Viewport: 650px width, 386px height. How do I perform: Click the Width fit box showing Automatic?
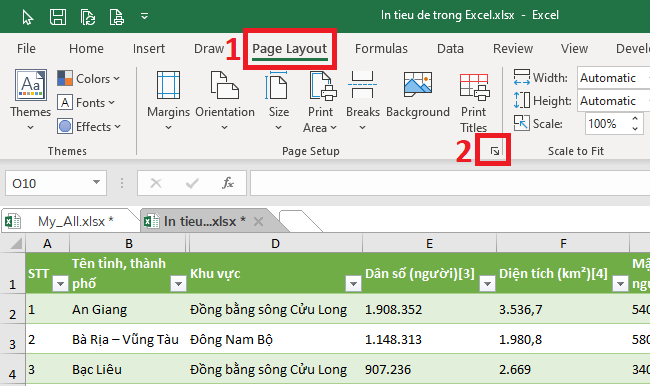point(614,78)
